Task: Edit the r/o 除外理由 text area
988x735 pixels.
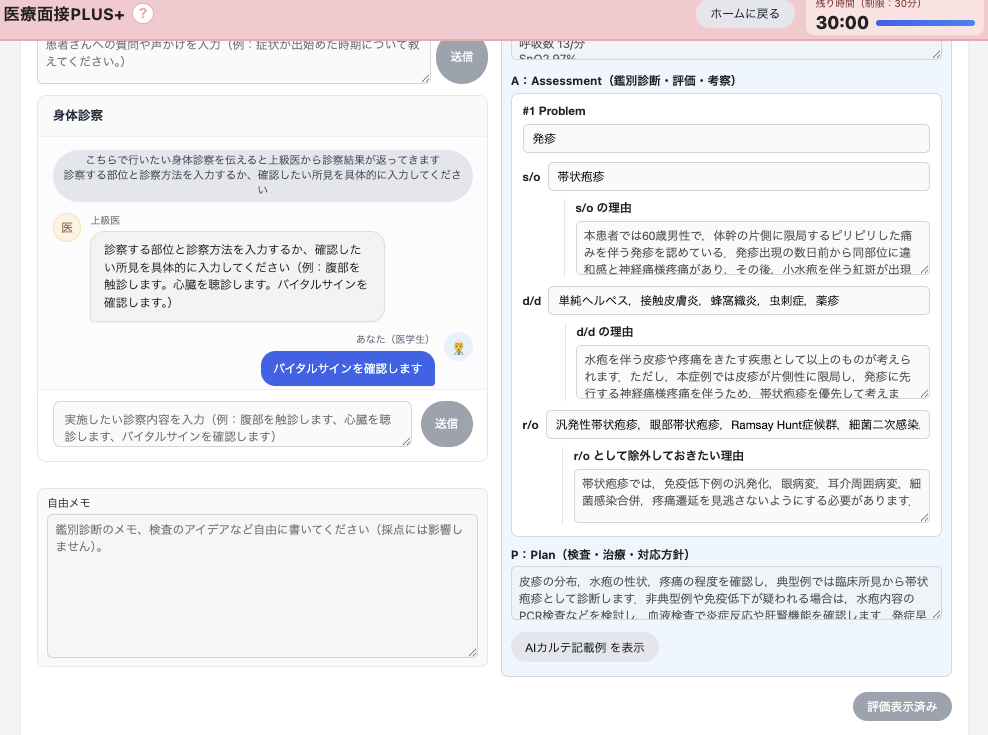Action: (751, 496)
